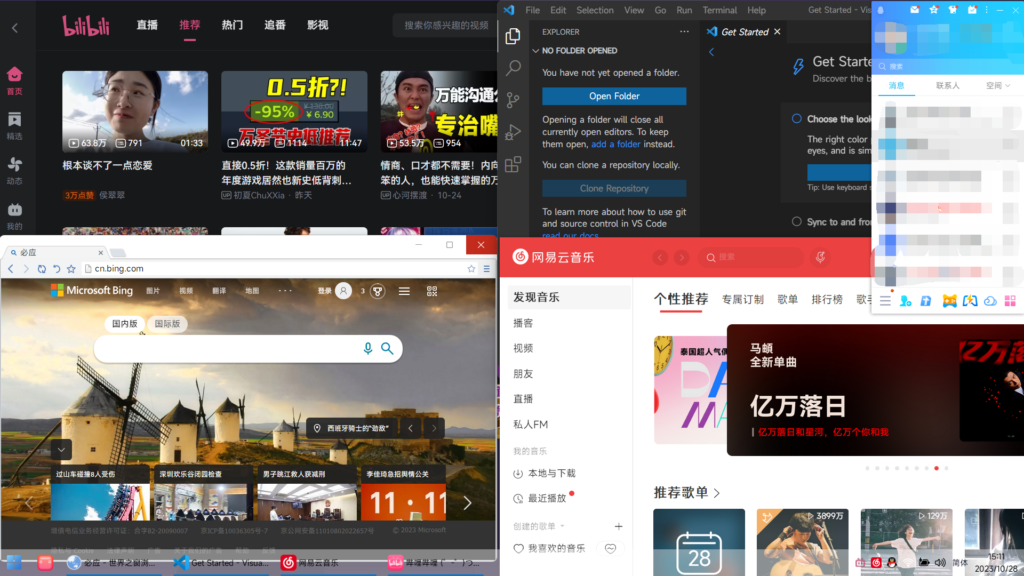Viewport: 1024px width, 576px height.
Task: Switch to Bilibili 热门 tab
Action: [232, 25]
